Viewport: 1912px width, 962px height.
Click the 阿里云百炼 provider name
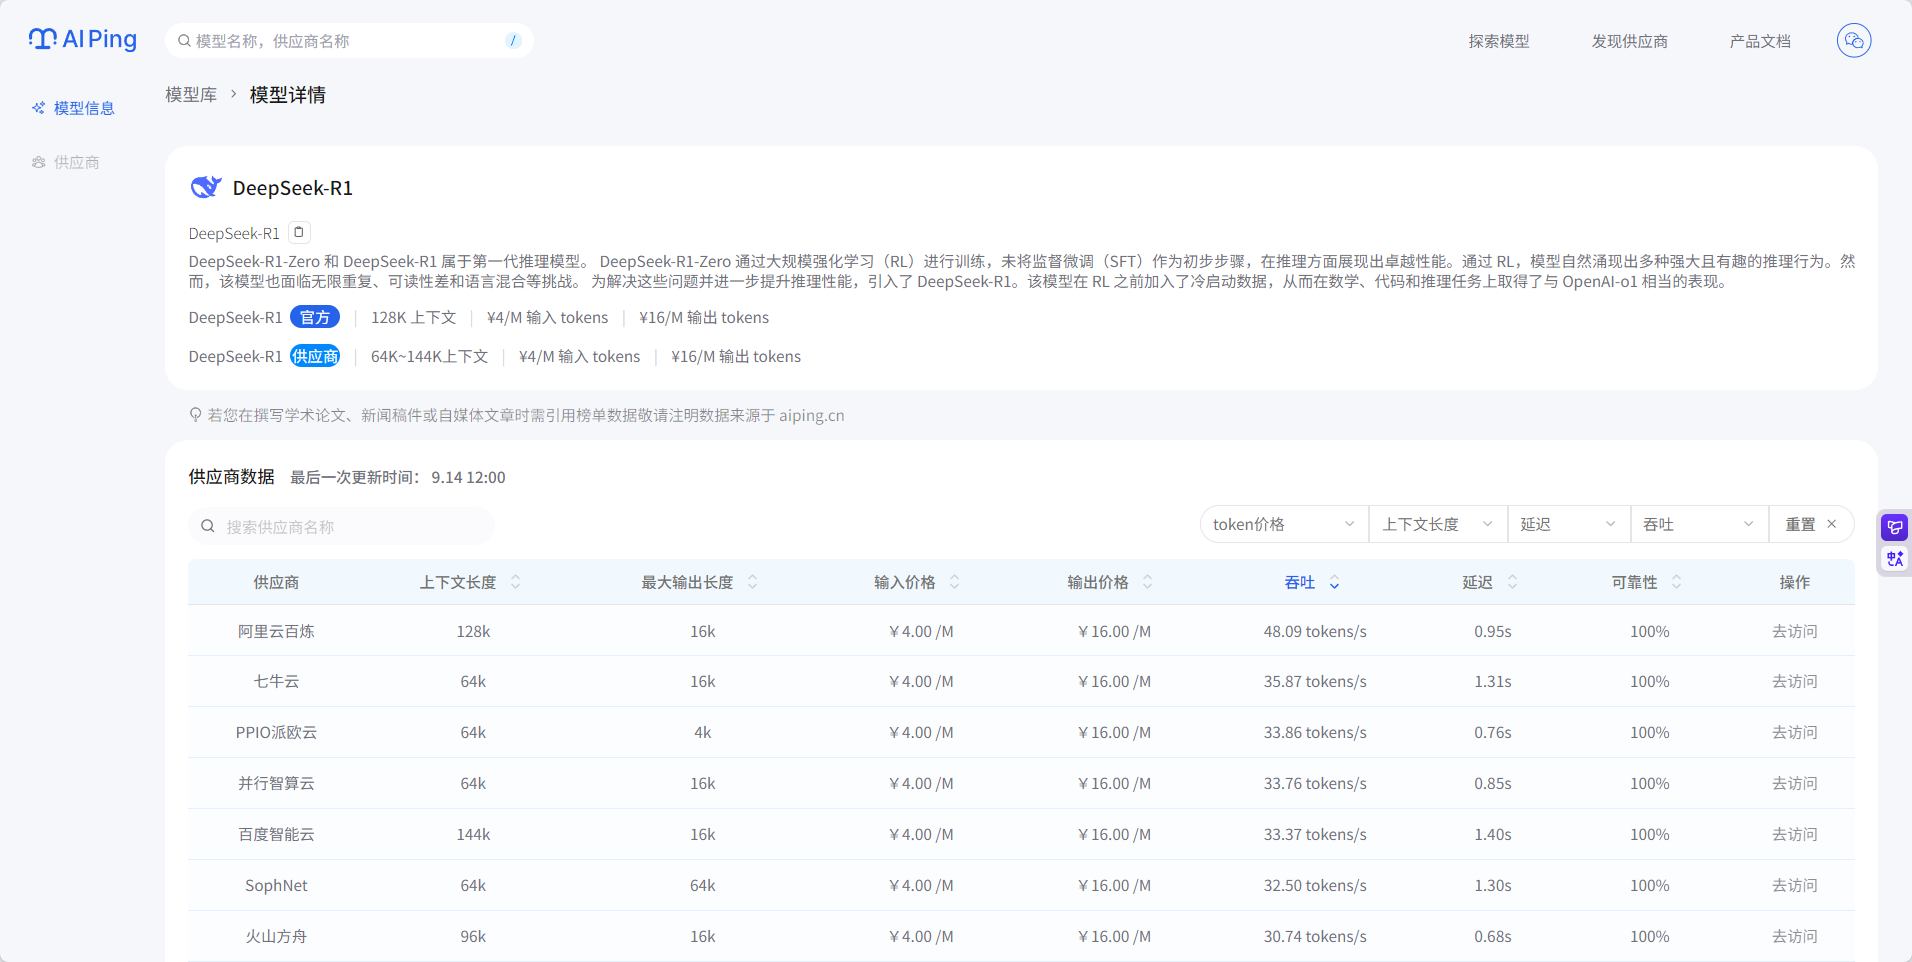pyautogui.click(x=276, y=631)
